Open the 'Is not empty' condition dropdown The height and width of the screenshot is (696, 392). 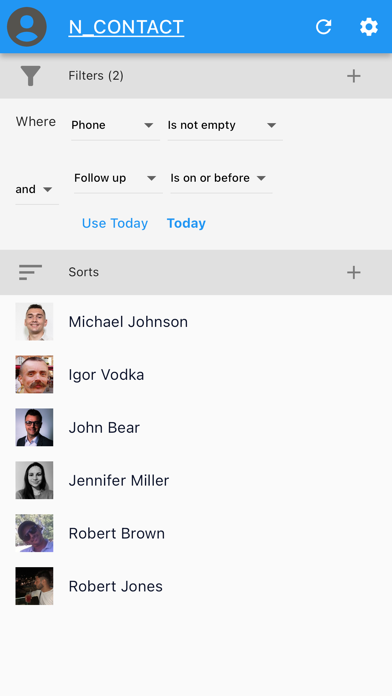point(225,126)
